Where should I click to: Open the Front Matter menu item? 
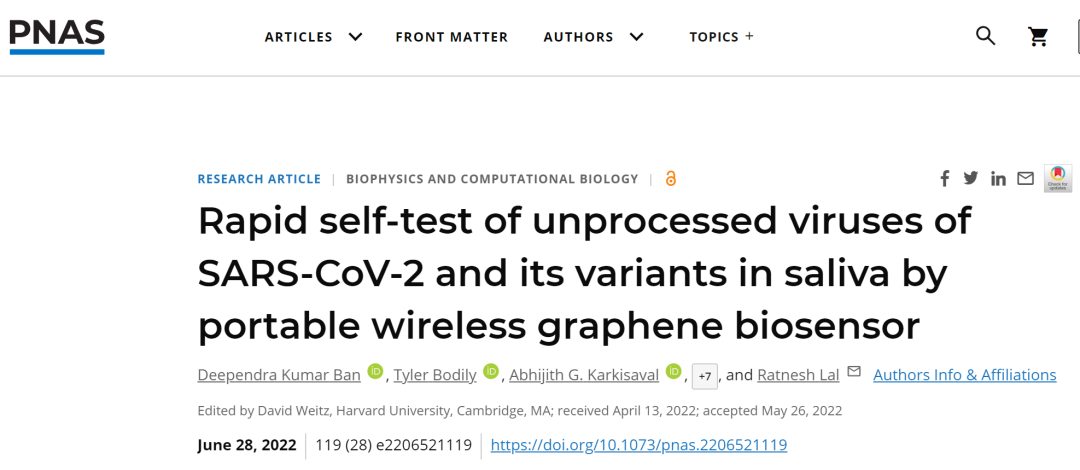tap(451, 37)
